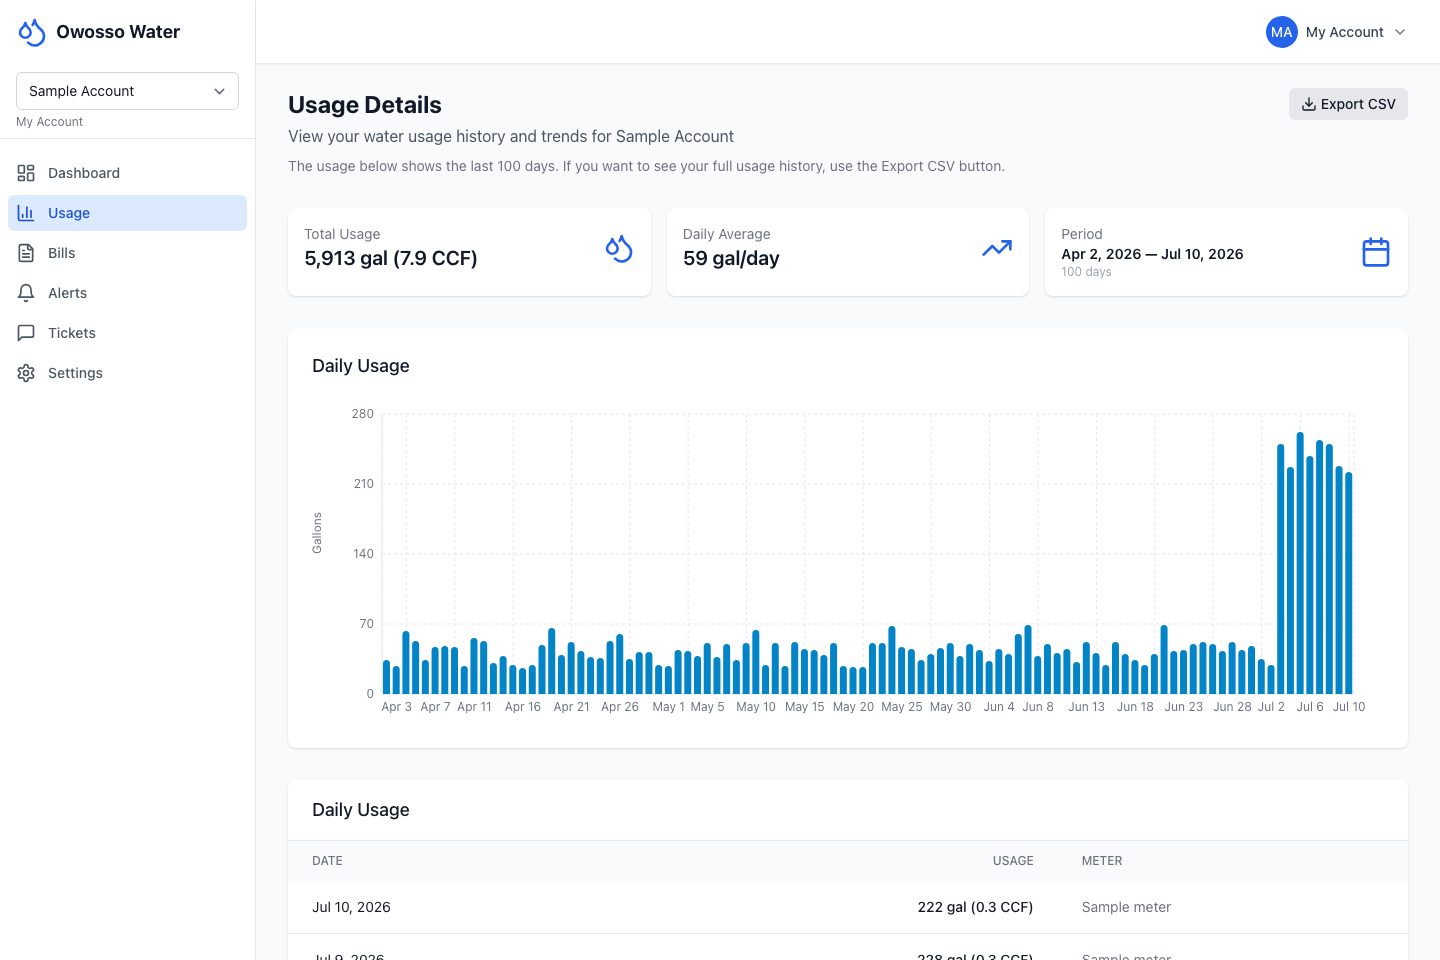Image resolution: width=1440 pixels, height=960 pixels.
Task: Navigate to Alerts in the sidebar
Action: [x=127, y=293]
